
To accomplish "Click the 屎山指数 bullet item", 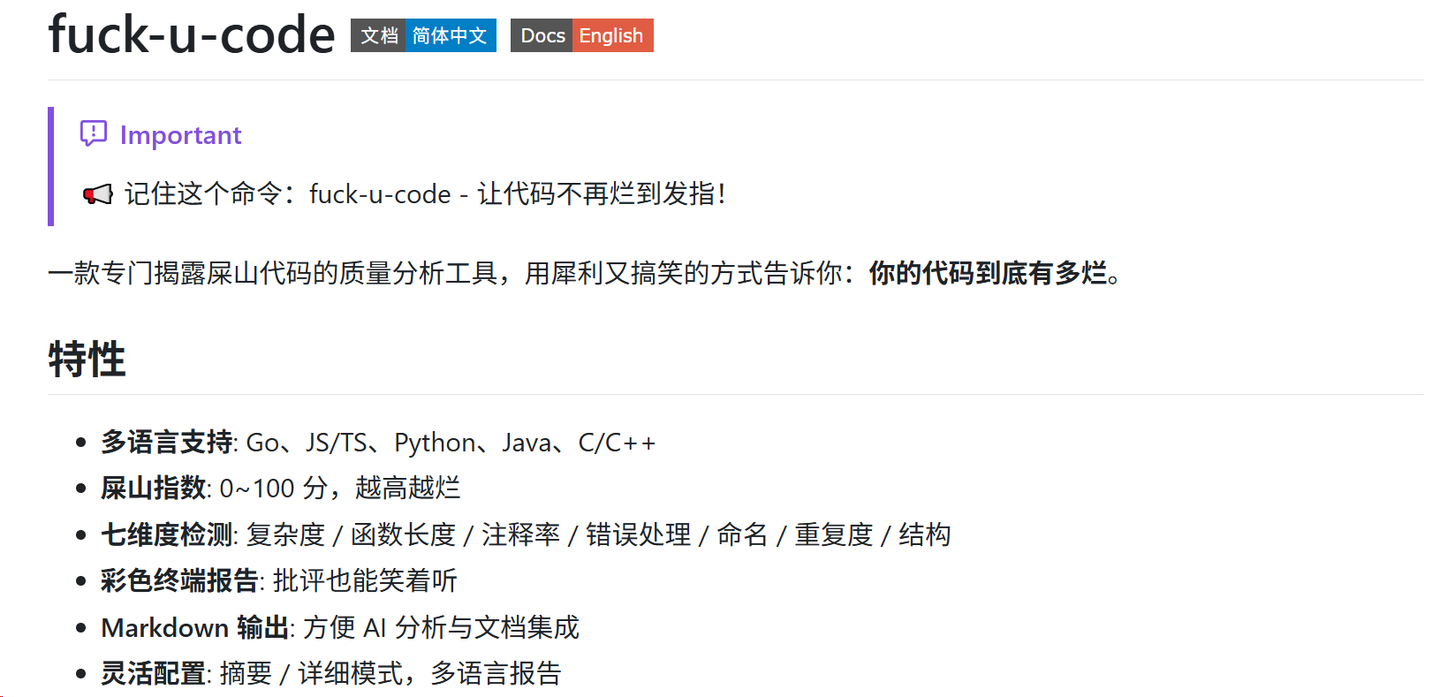I will (x=153, y=488).
